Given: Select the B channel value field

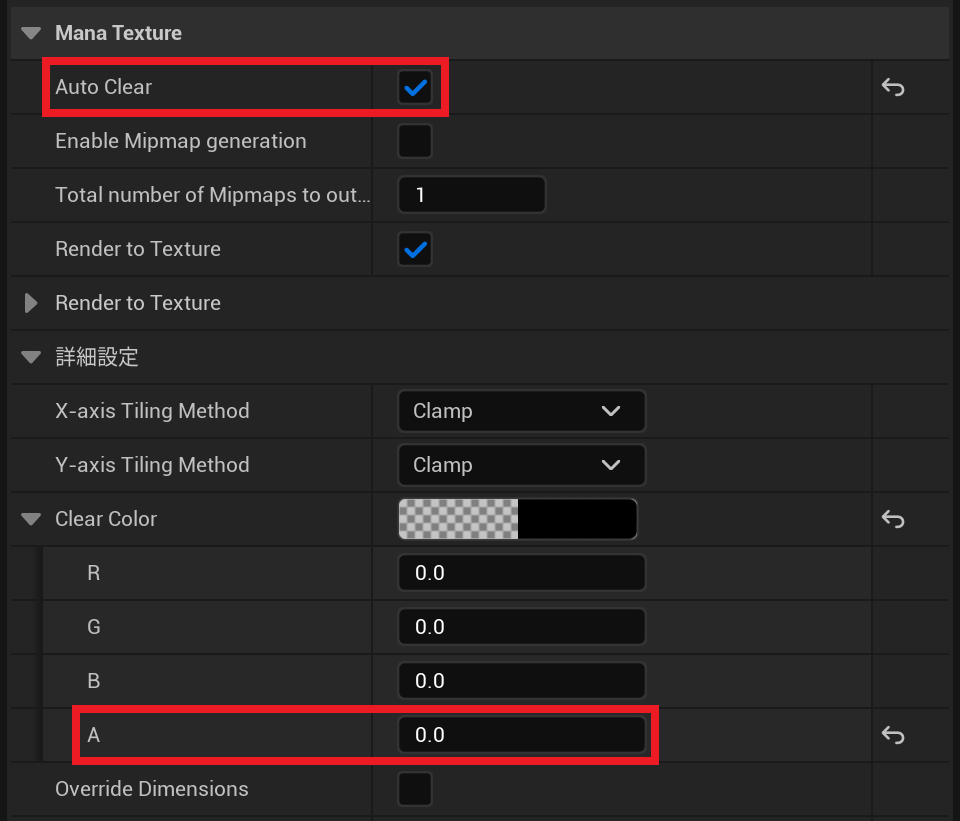Looking at the screenshot, I should pyautogui.click(x=521, y=681).
